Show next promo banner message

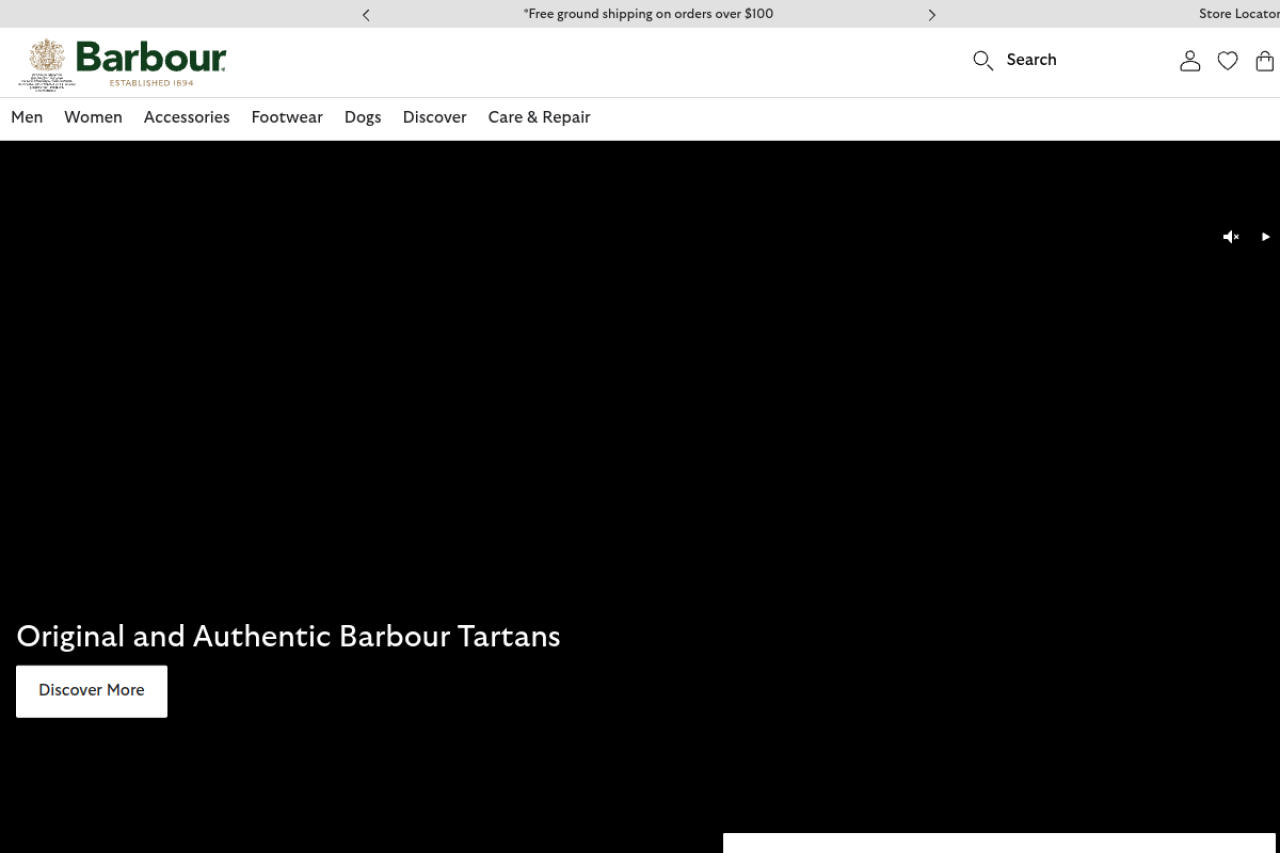coord(931,14)
